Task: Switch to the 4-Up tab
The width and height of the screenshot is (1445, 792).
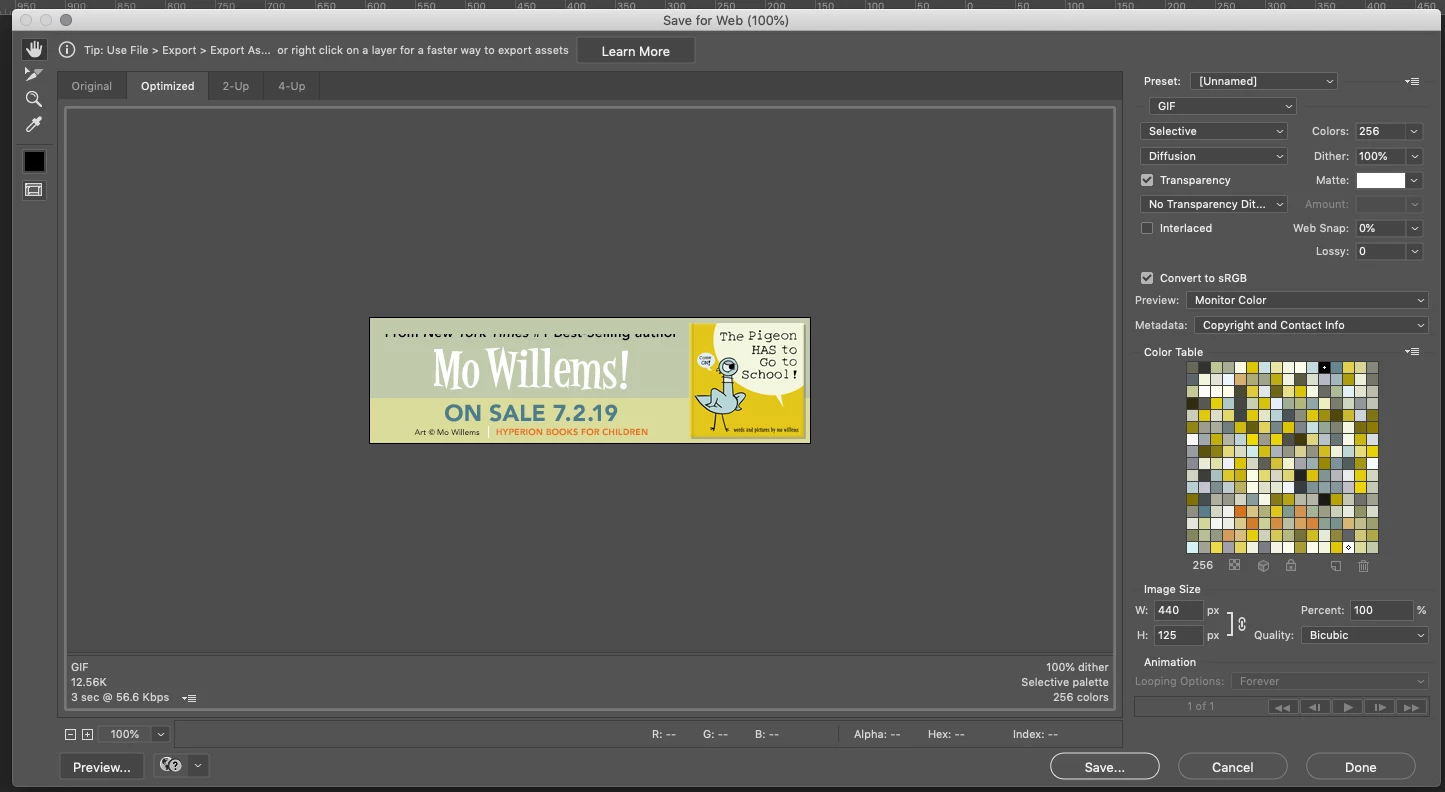Action: click(x=292, y=86)
